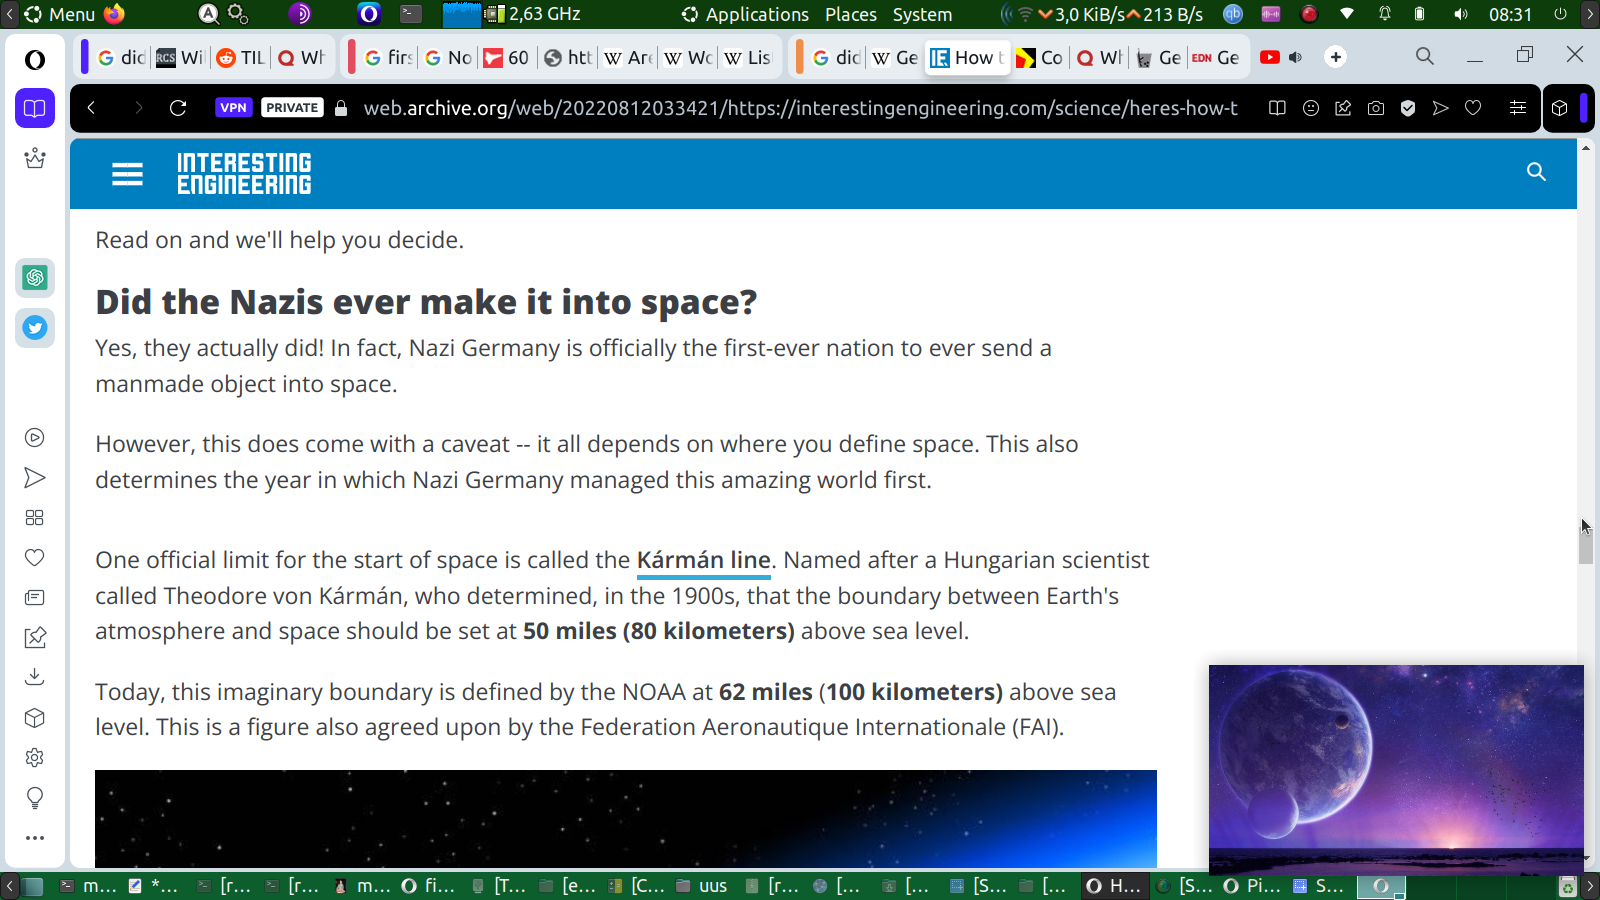The image size is (1600, 900).
Task: Open the extensions cube beside the address bar
Action: pyautogui.click(x=1559, y=108)
